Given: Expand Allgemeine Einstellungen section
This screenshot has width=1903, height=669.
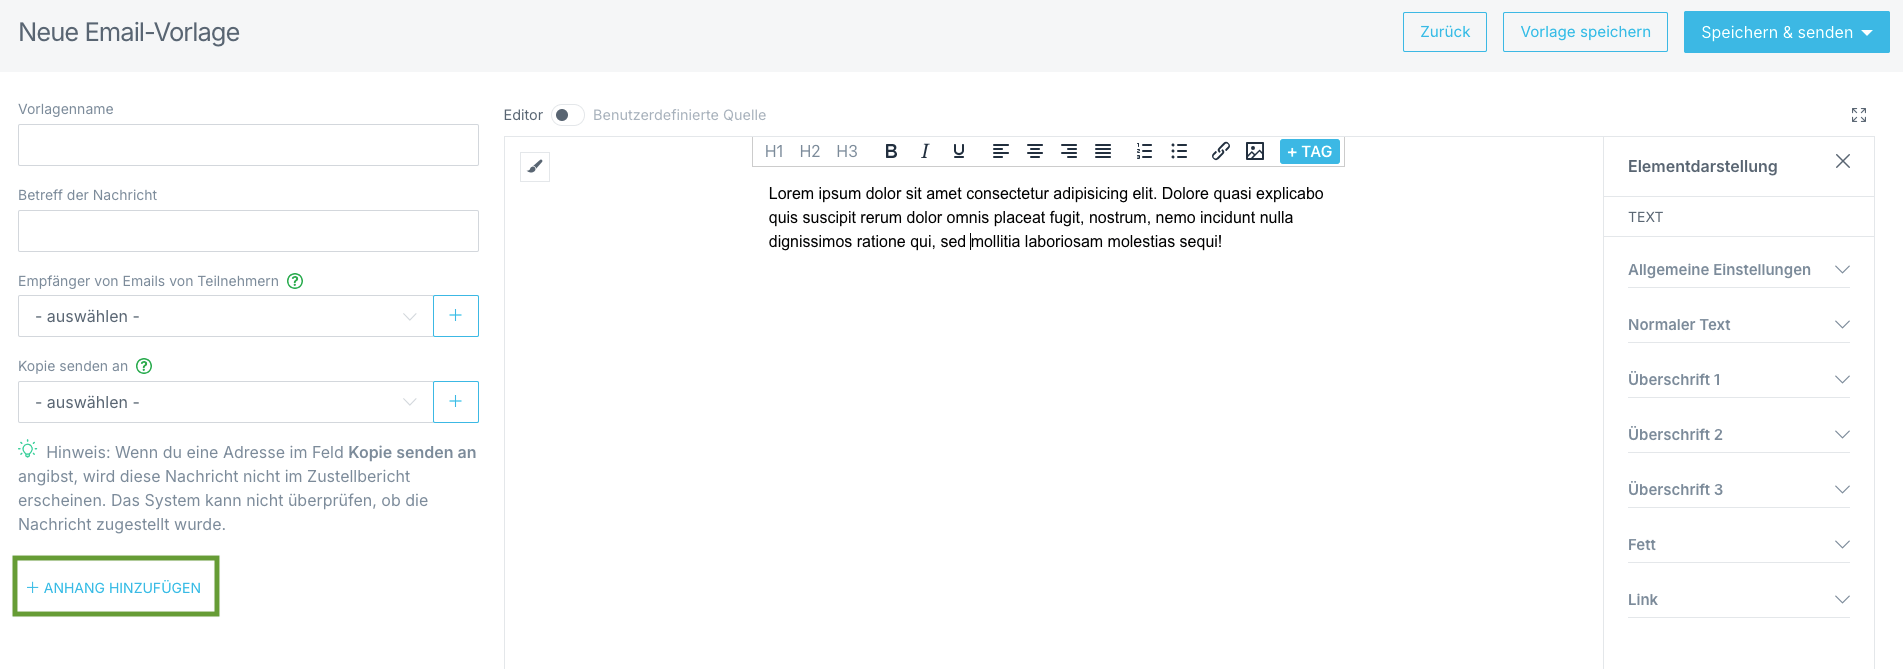Looking at the screenshot, I should 1738,270.
